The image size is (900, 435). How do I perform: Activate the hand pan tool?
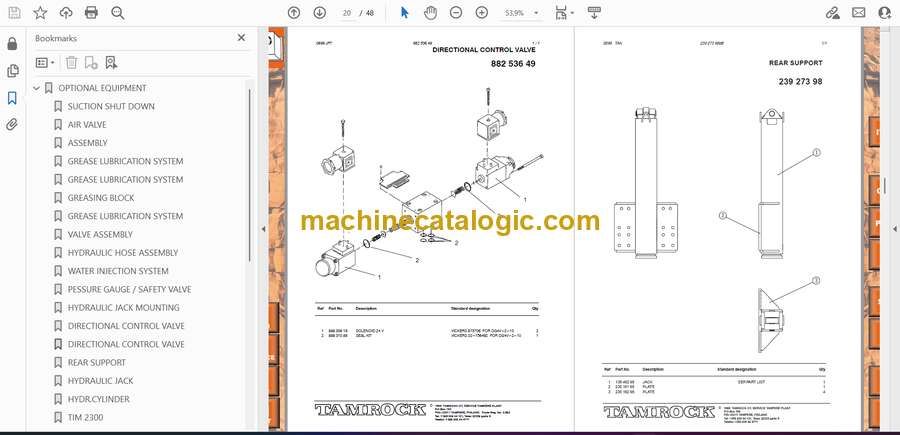point(430,13)
